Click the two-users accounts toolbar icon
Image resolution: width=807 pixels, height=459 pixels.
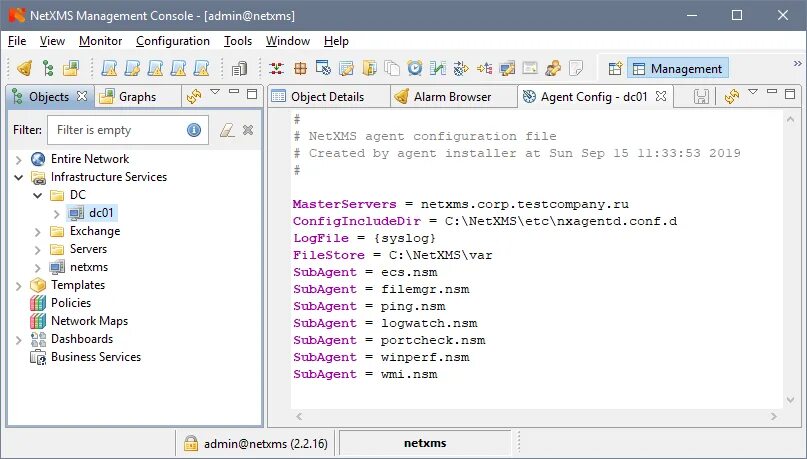(553, 68)
